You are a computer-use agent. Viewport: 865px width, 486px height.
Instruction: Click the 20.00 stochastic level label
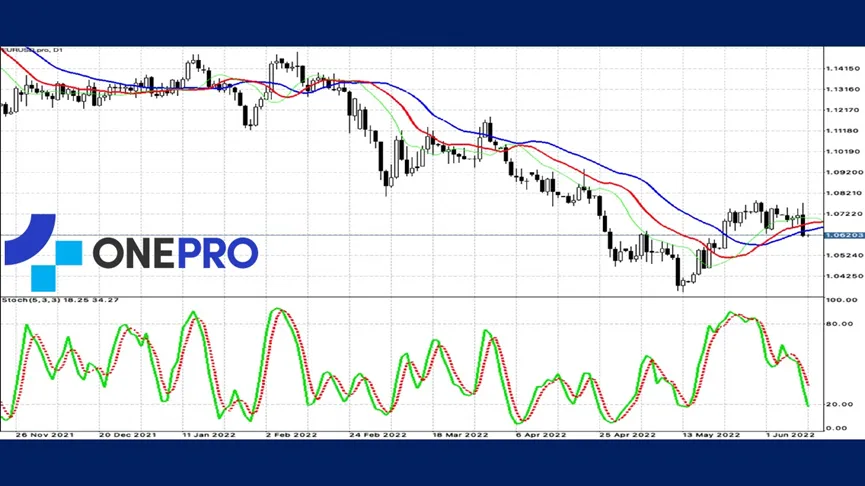click(840, 404)
